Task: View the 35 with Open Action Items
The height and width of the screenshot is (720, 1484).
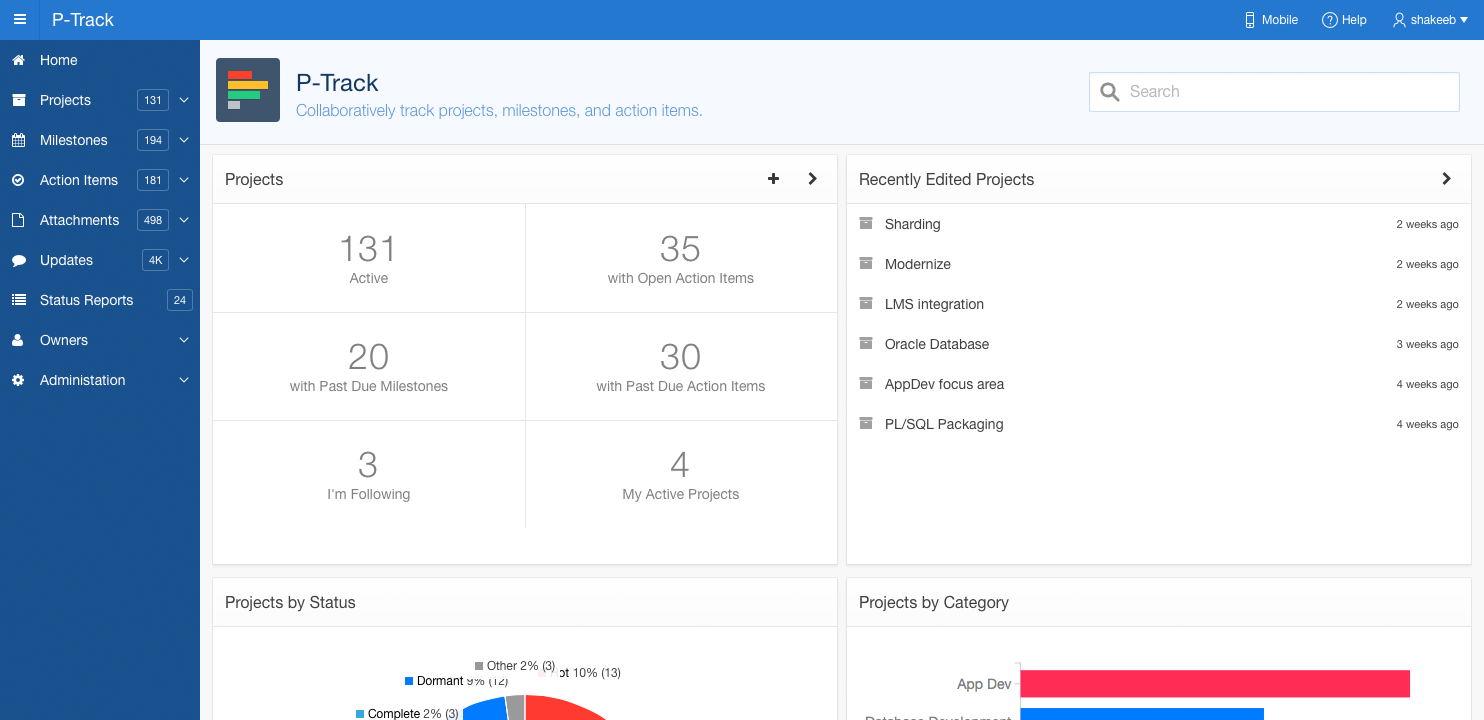Action: tap(680, 259)
